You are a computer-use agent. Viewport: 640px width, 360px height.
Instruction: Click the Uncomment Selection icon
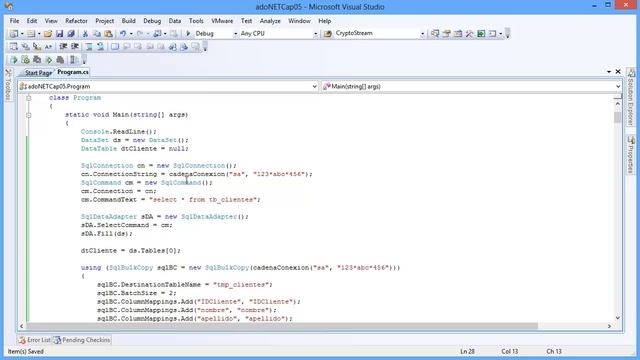[100, 47]
